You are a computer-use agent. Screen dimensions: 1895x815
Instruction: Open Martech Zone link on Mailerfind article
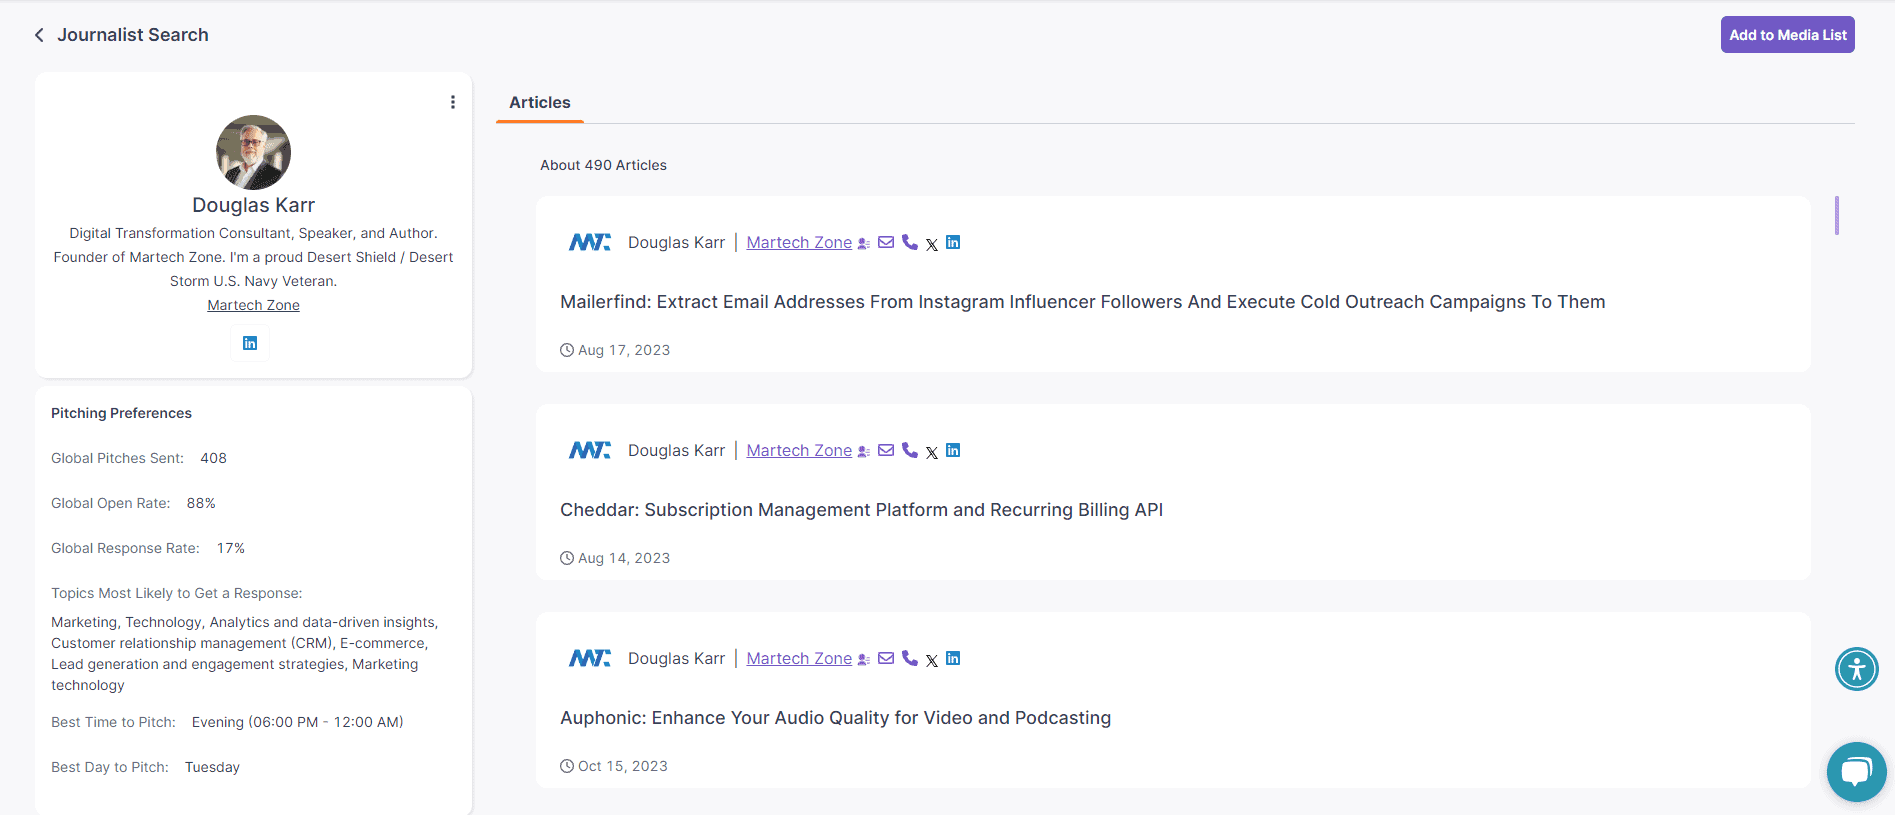tap(799, 242)
